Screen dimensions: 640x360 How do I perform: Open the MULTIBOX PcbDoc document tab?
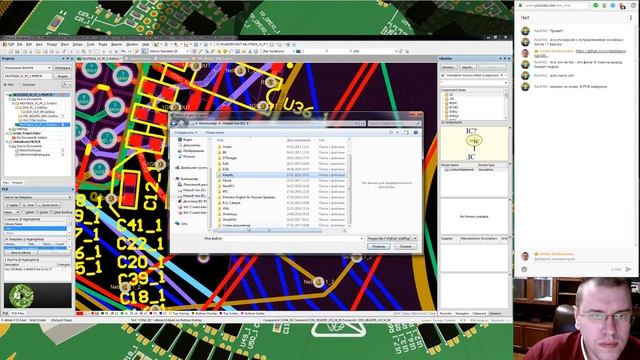coord(100,59)
